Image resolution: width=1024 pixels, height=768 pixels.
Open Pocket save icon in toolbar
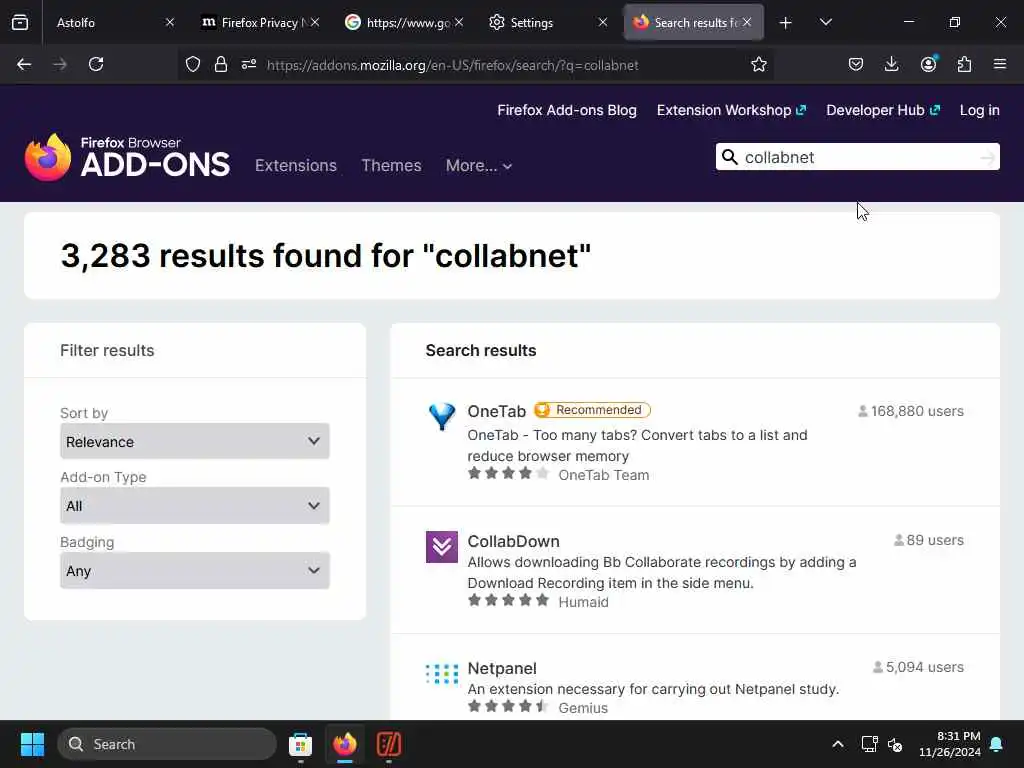click(856, 64)
